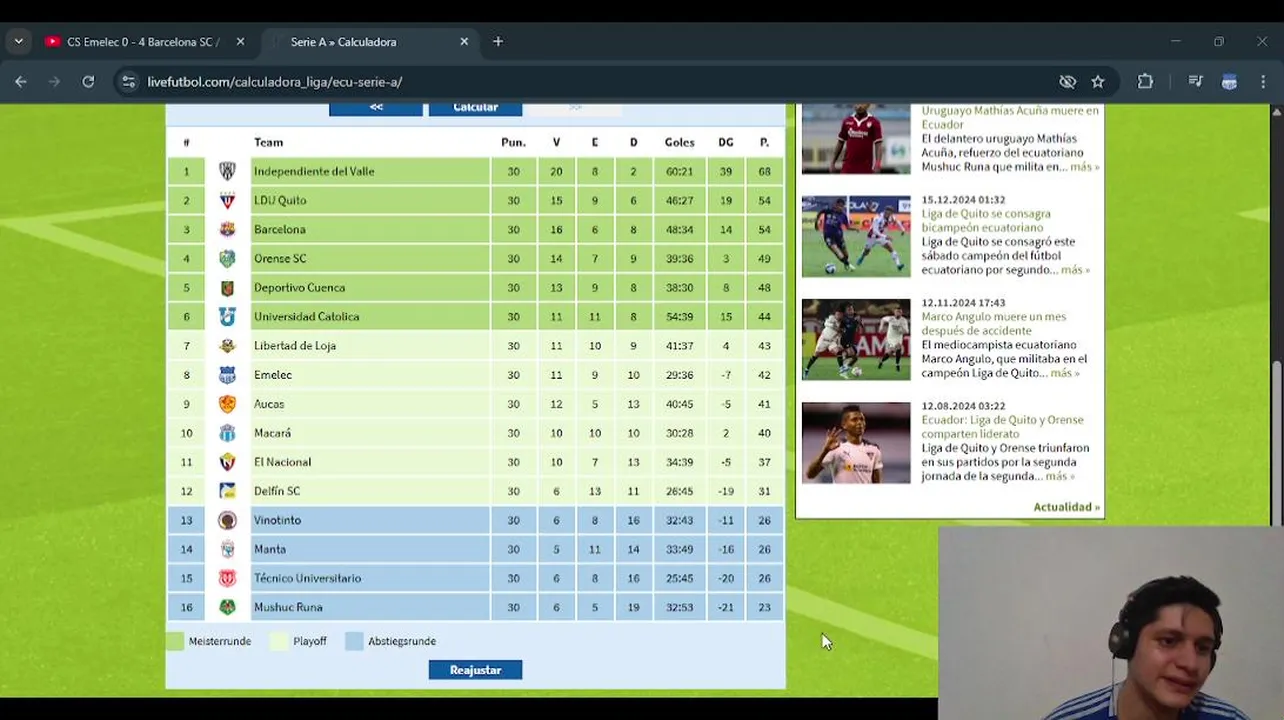Open thumbnail of Liga de Quito bicampeón article
The image size is (1284, 720).
pyautogui.click(x=856, y=237)
